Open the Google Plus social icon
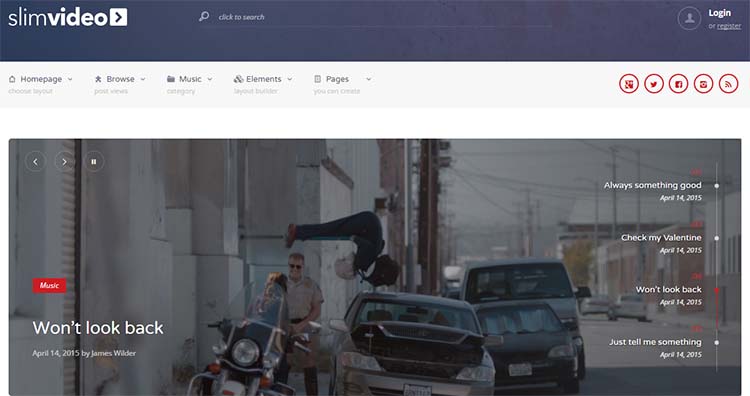750x396 pixels. 629,84
